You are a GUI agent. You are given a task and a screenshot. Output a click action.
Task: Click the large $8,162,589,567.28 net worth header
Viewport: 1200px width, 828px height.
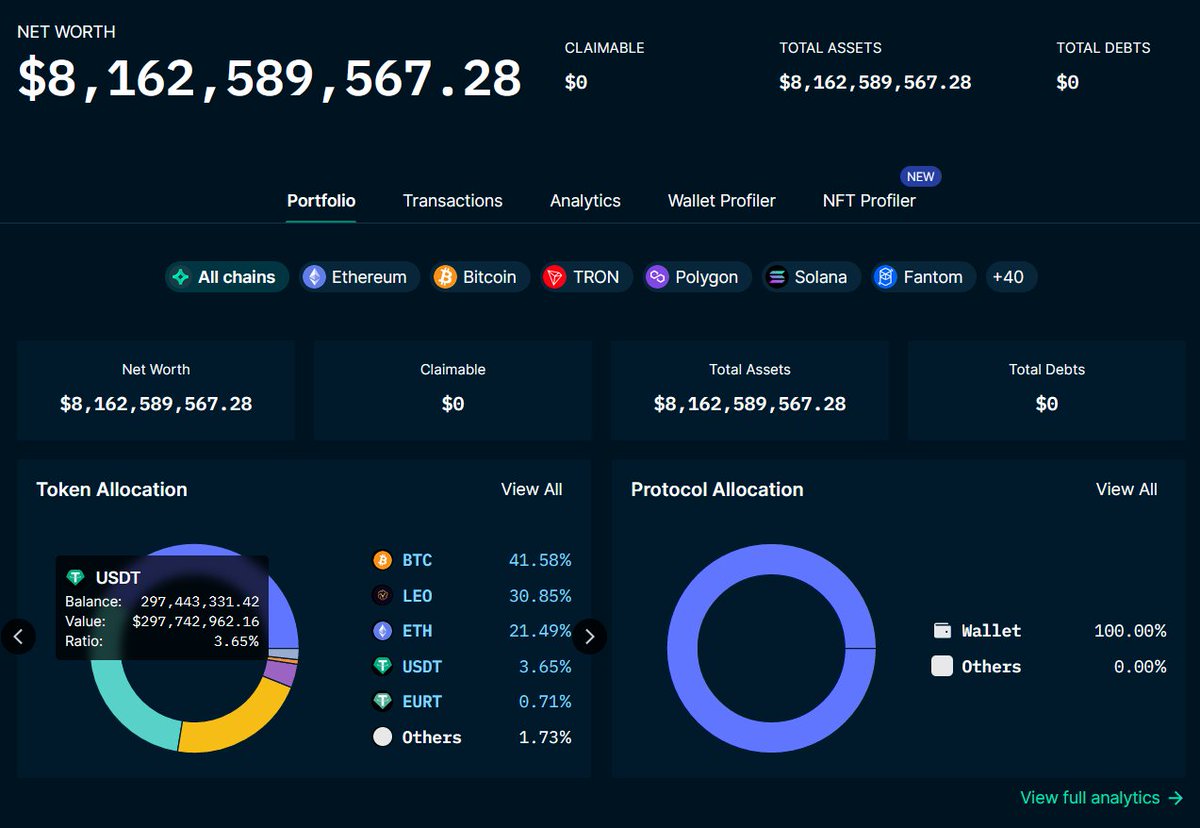tap(270, 78)
